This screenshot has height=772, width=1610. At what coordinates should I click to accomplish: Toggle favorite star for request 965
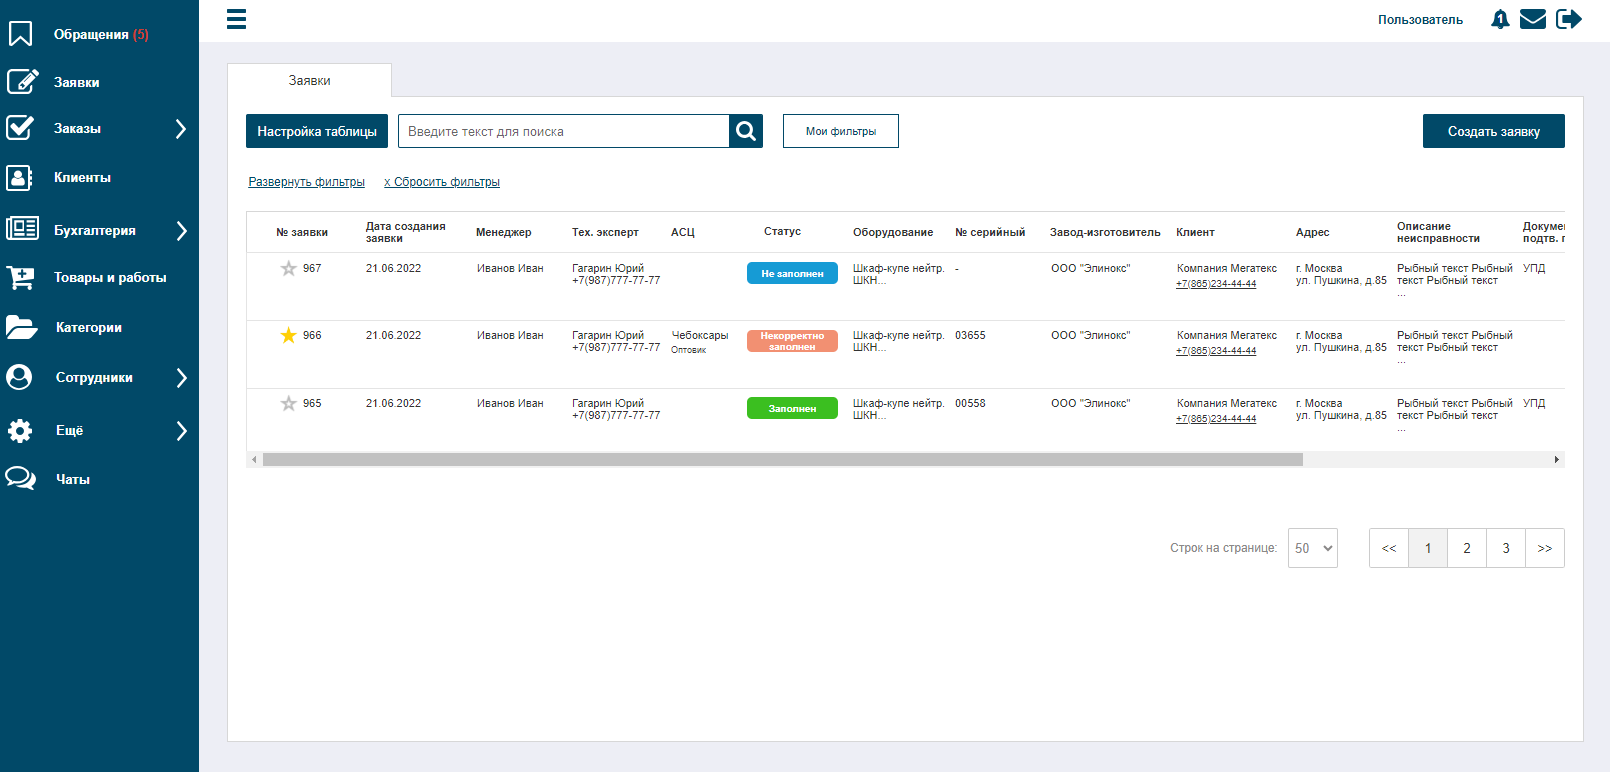pyautogui.click(x=289, y=403)
